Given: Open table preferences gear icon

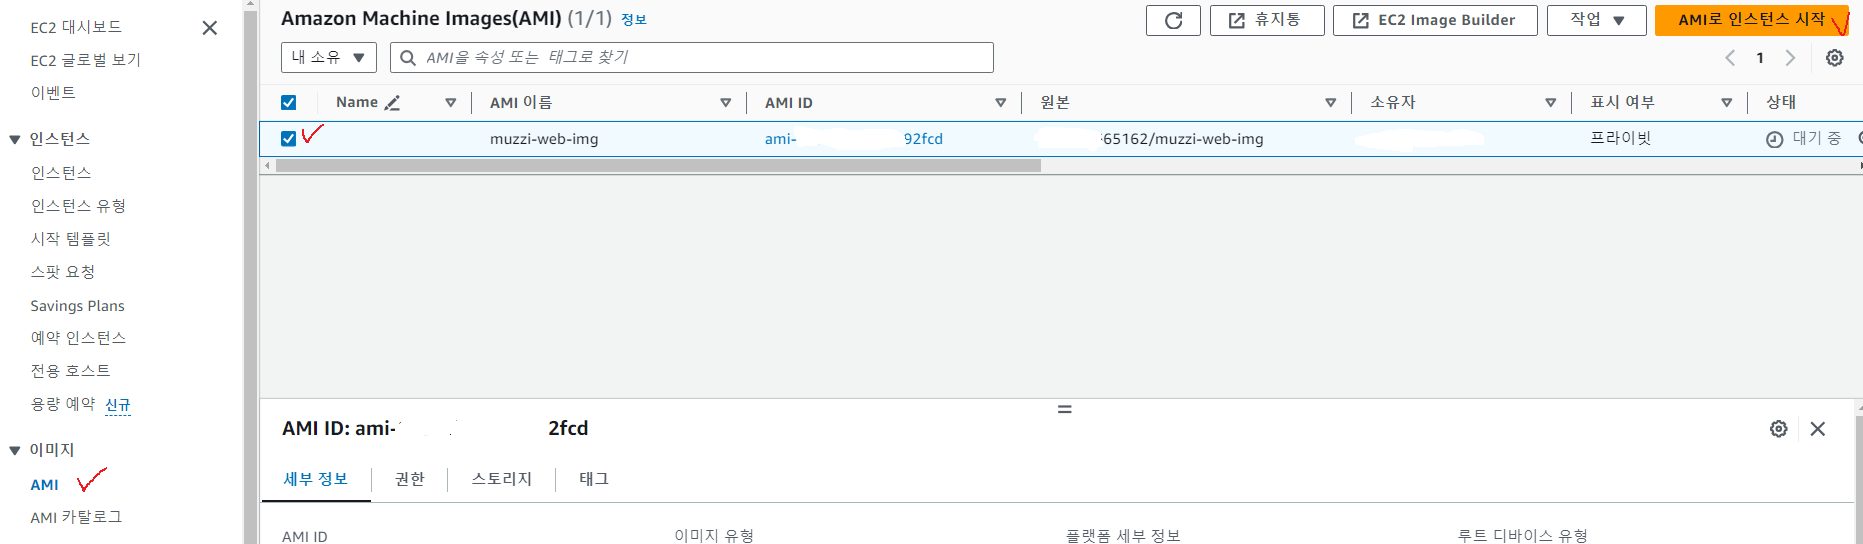Looking at the screenshot, I should pos(1835,58).
